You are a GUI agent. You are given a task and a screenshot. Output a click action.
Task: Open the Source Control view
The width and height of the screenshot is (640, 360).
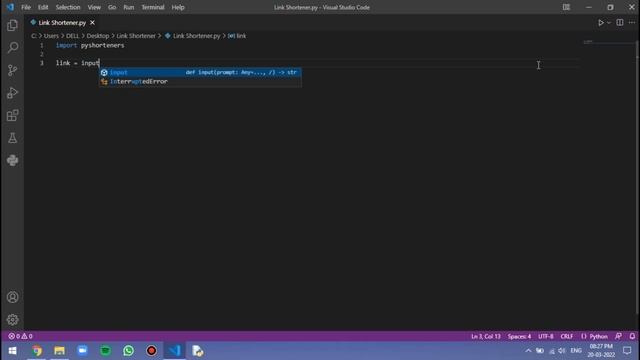pos(12,70)
